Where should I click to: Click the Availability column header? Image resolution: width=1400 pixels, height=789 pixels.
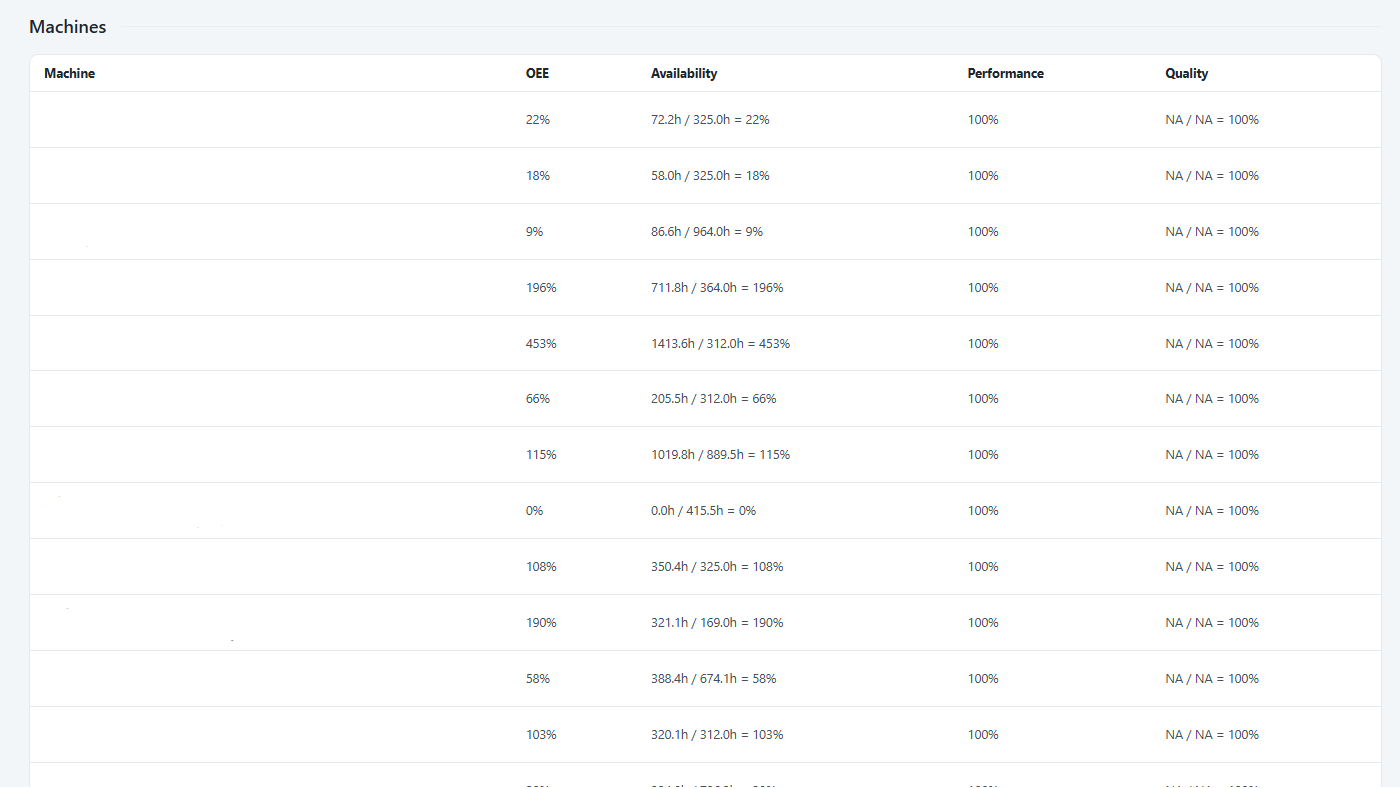(683, 74)
